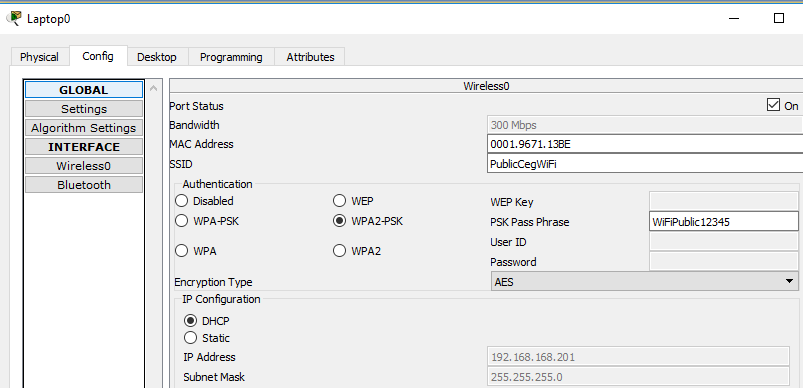Viewport: 803px width, 388px height.
Task: Click the sidebar scroll up arrow
Action: [x=153, y=89]
